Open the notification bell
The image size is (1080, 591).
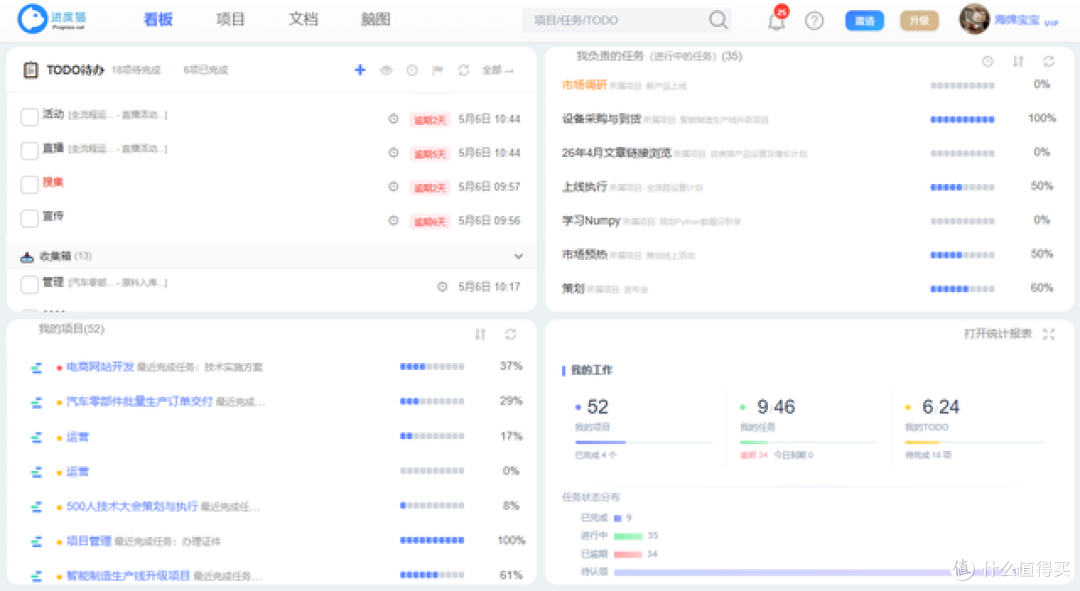[x=777, y=20]
